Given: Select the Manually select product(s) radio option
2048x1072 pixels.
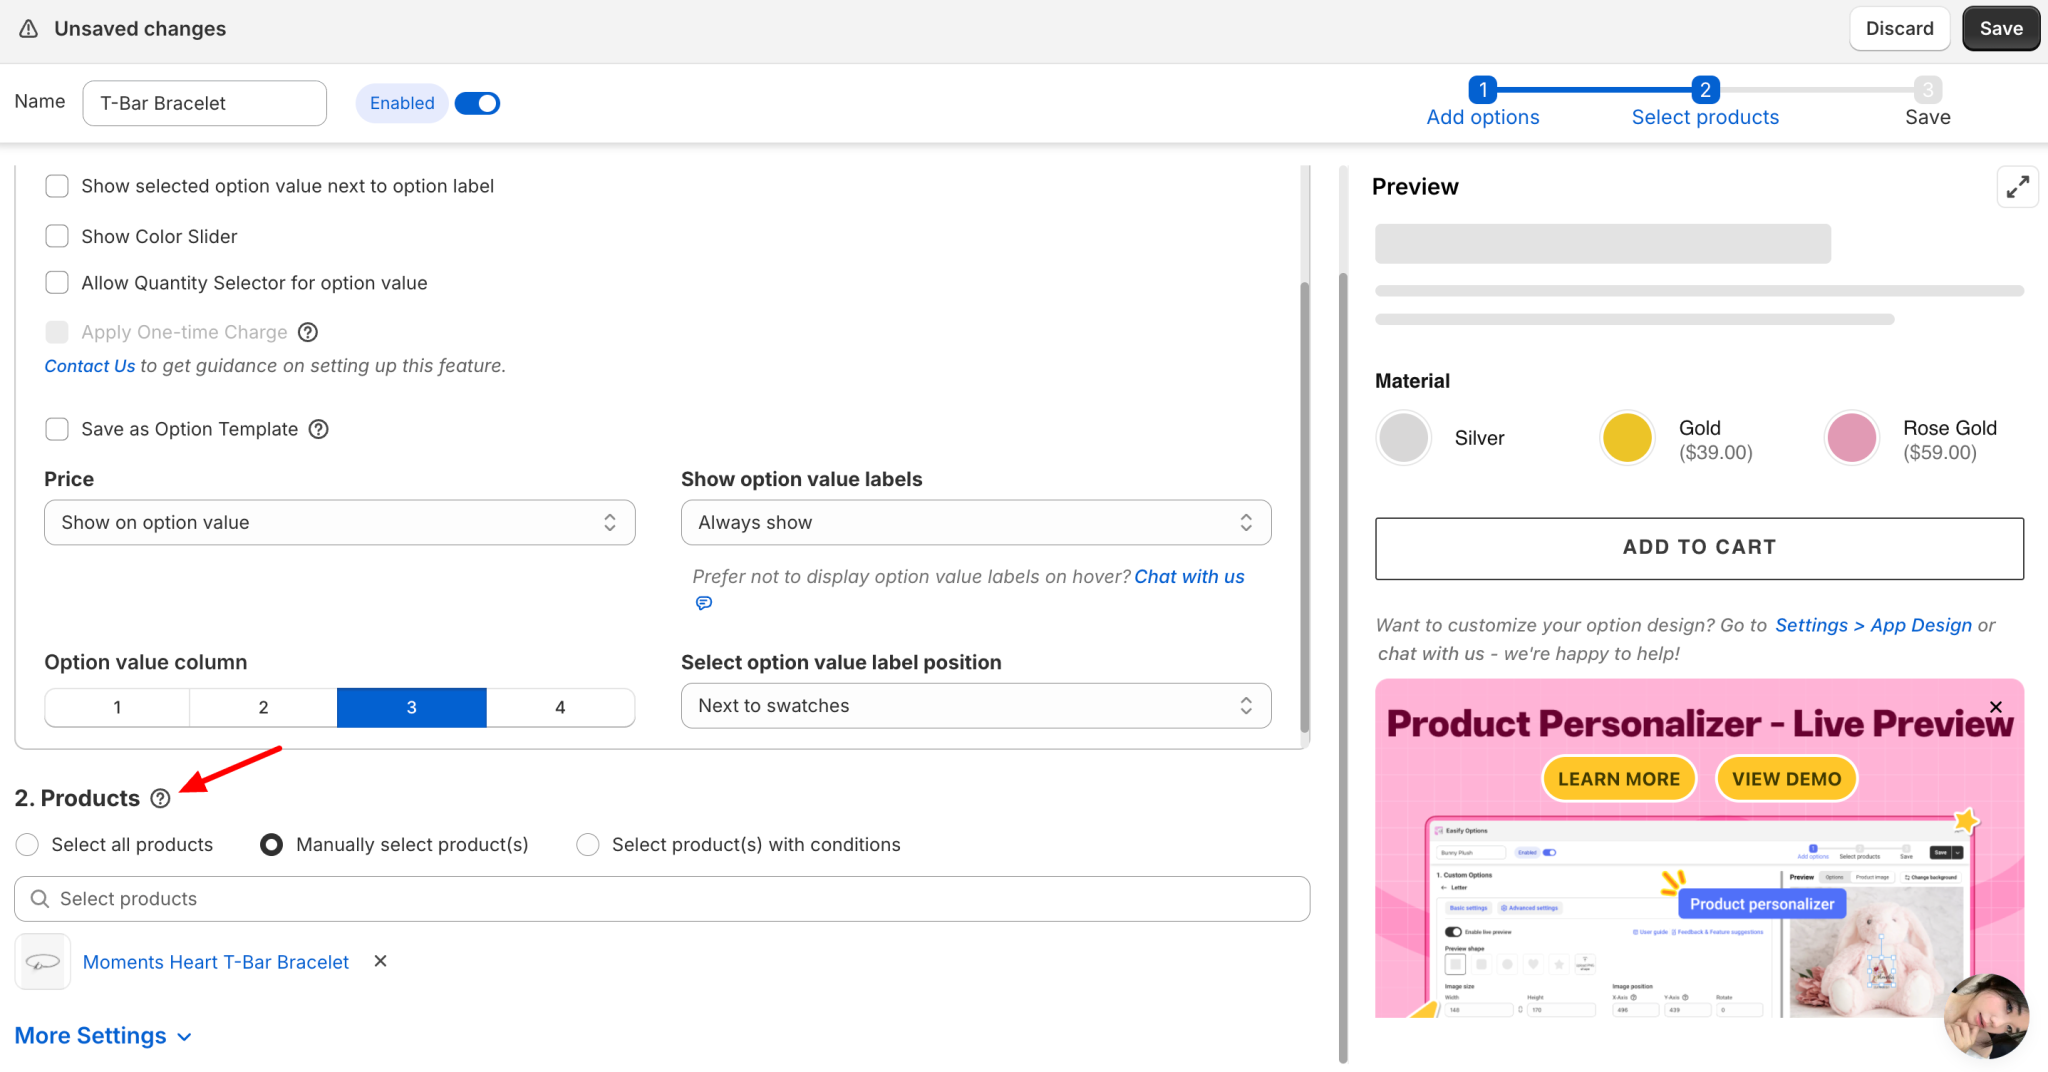Looking at the screenshot, I should tap(270, 844).
